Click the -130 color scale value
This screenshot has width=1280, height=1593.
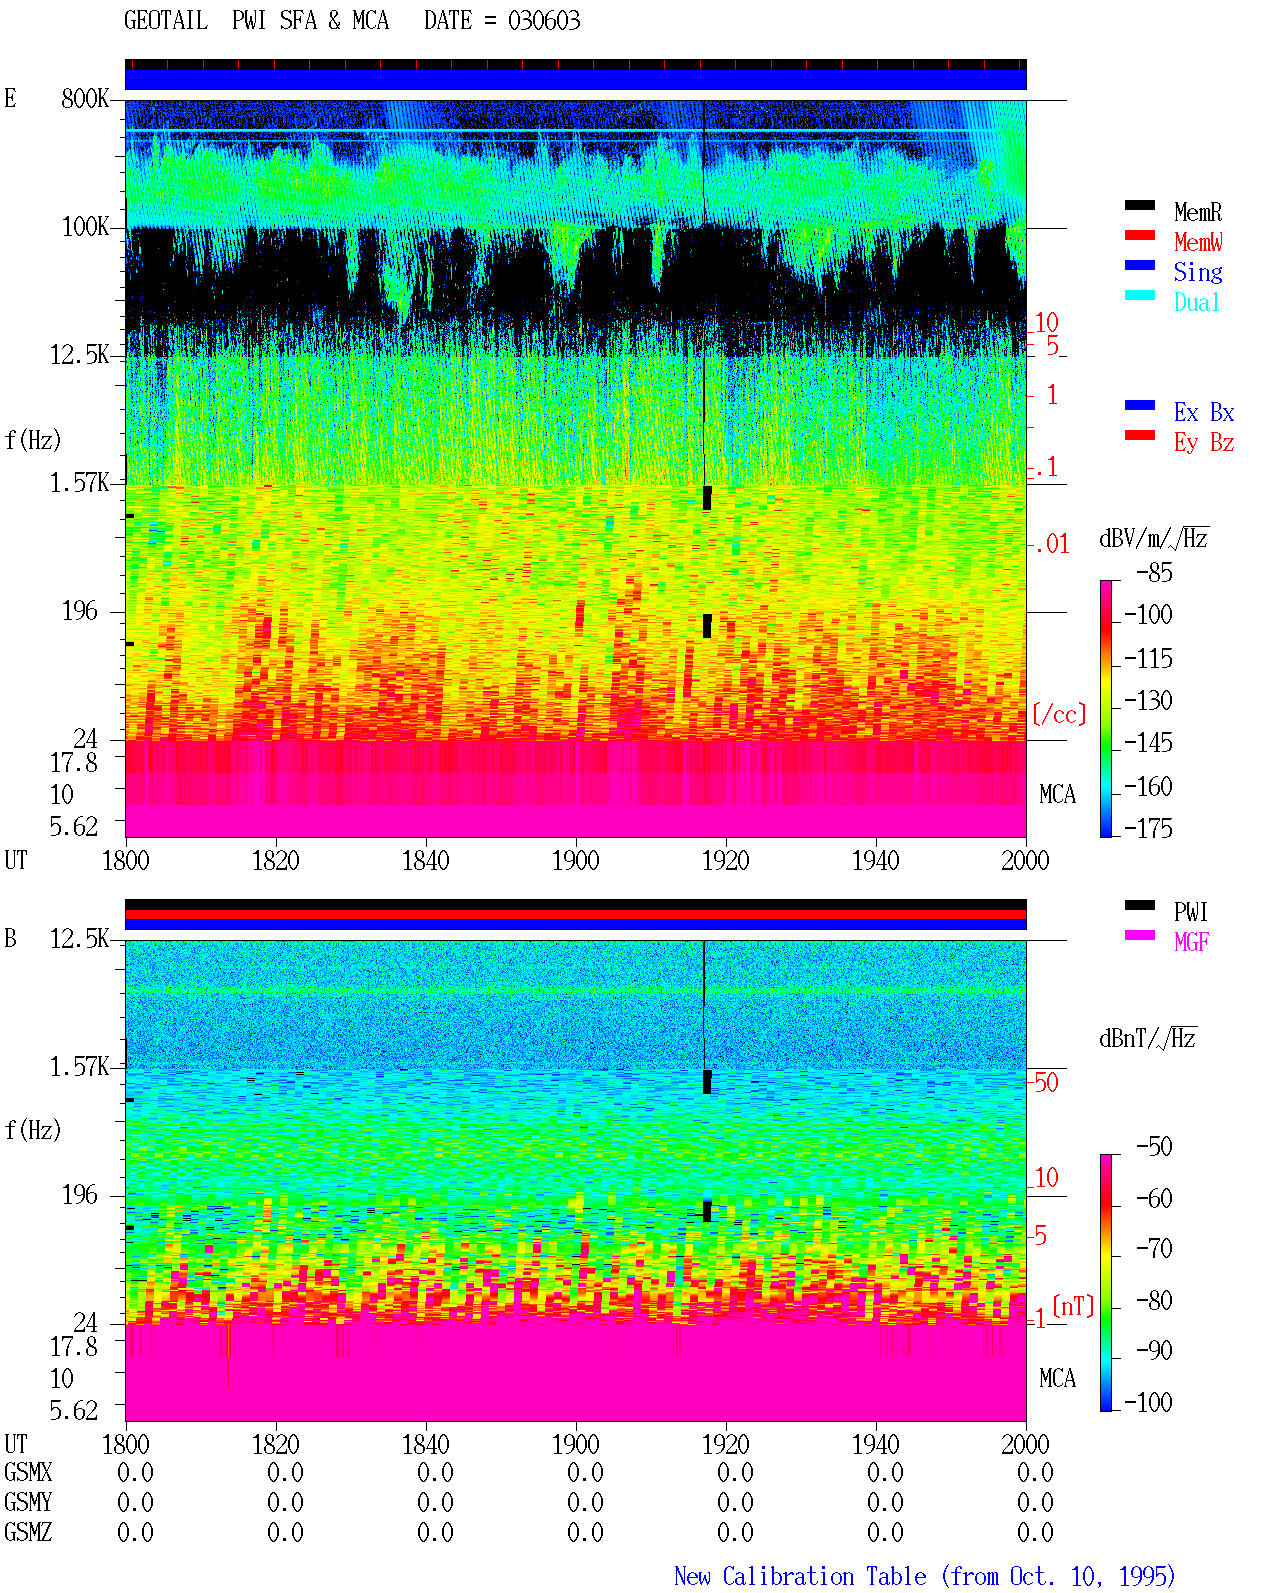1148,701
